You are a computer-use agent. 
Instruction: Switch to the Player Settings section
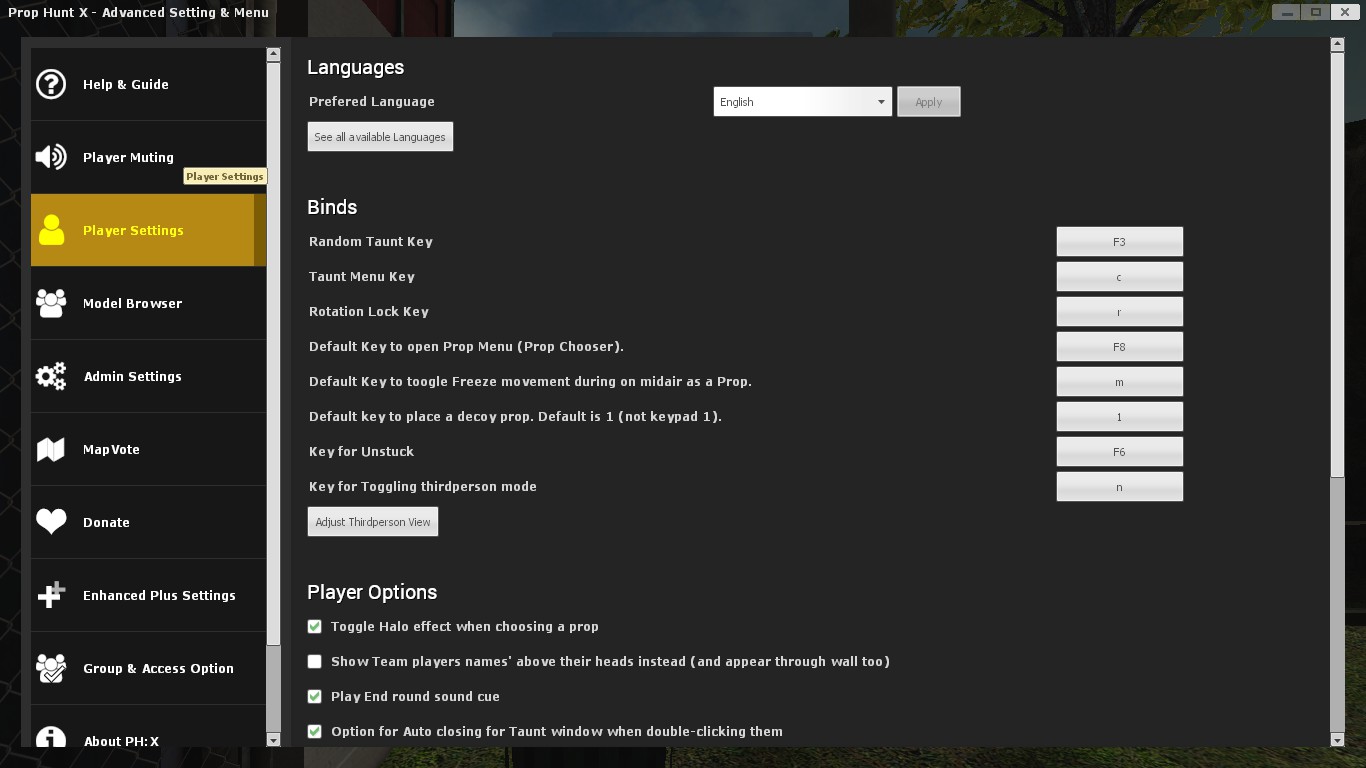tap(133, 230)
